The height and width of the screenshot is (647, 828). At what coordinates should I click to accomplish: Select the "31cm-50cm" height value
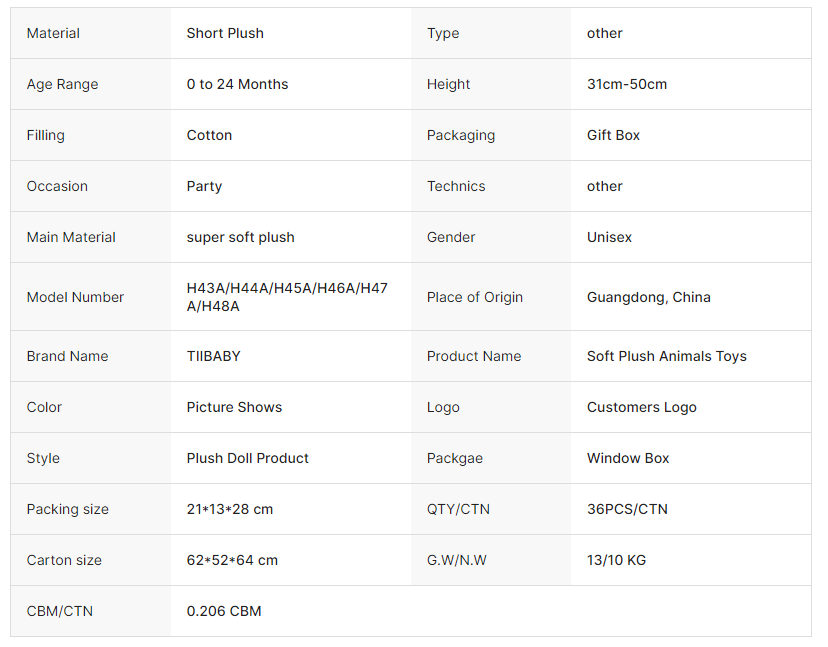pyautogui.click(x=626, y=84)
